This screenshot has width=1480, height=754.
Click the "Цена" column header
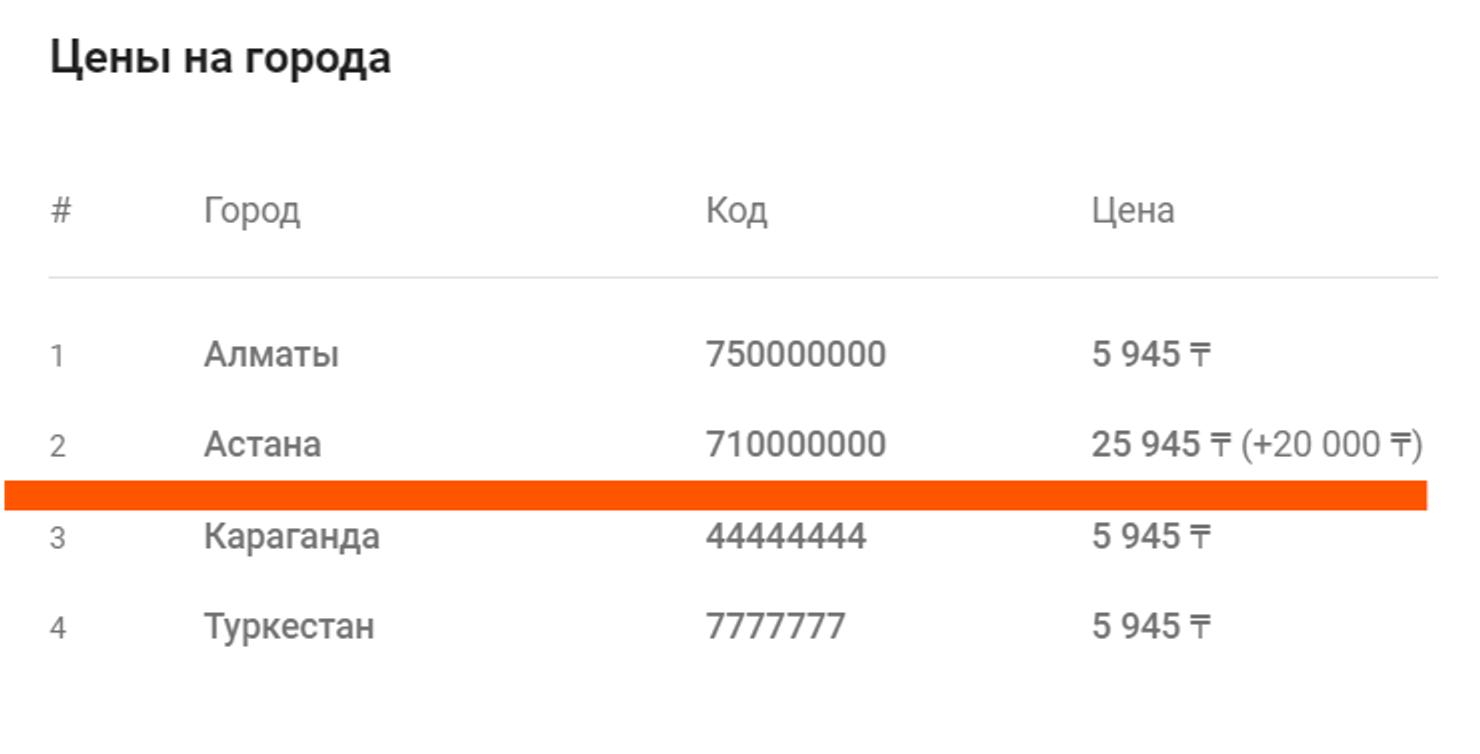click(x=1133, y=210)
